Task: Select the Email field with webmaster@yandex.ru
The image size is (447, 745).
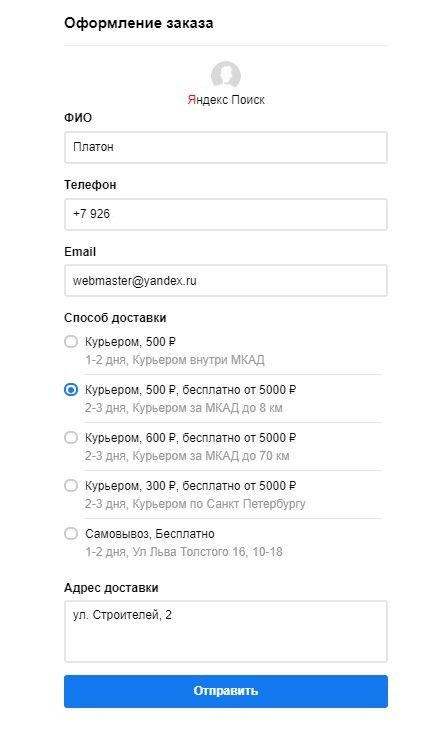Action: coord(226,281)
